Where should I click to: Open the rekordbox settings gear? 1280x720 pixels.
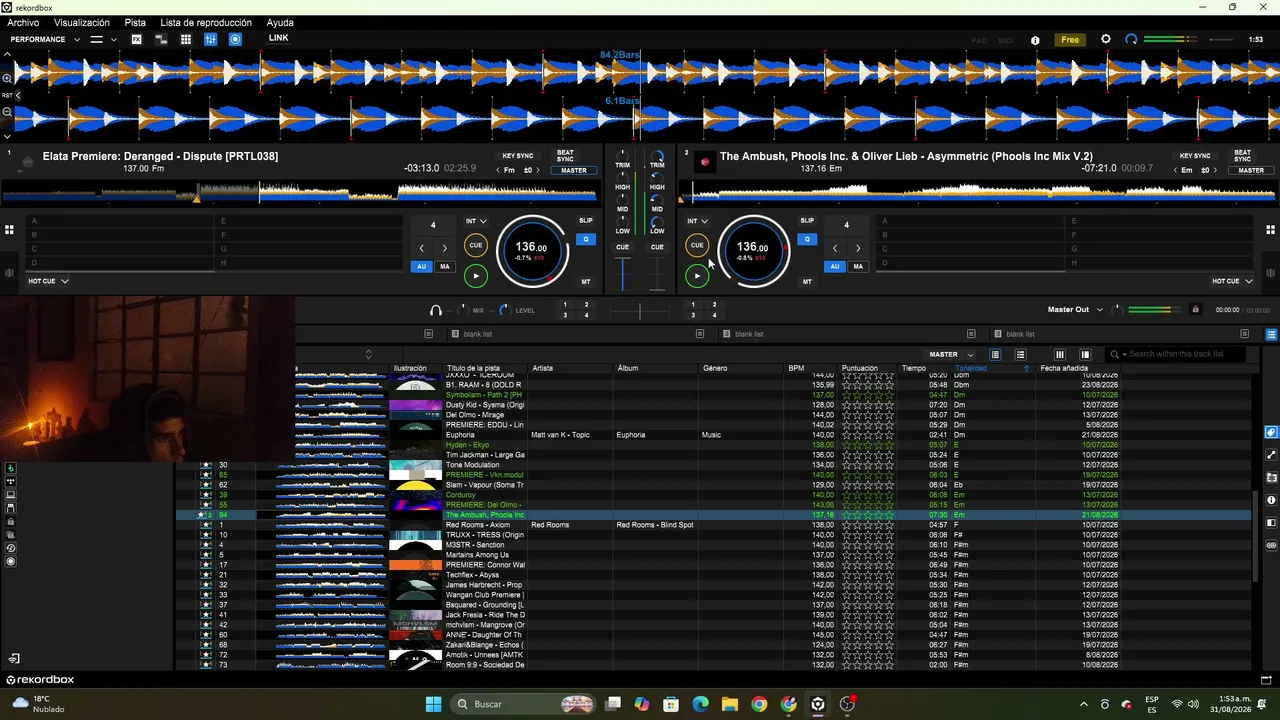click(1105, 39)
